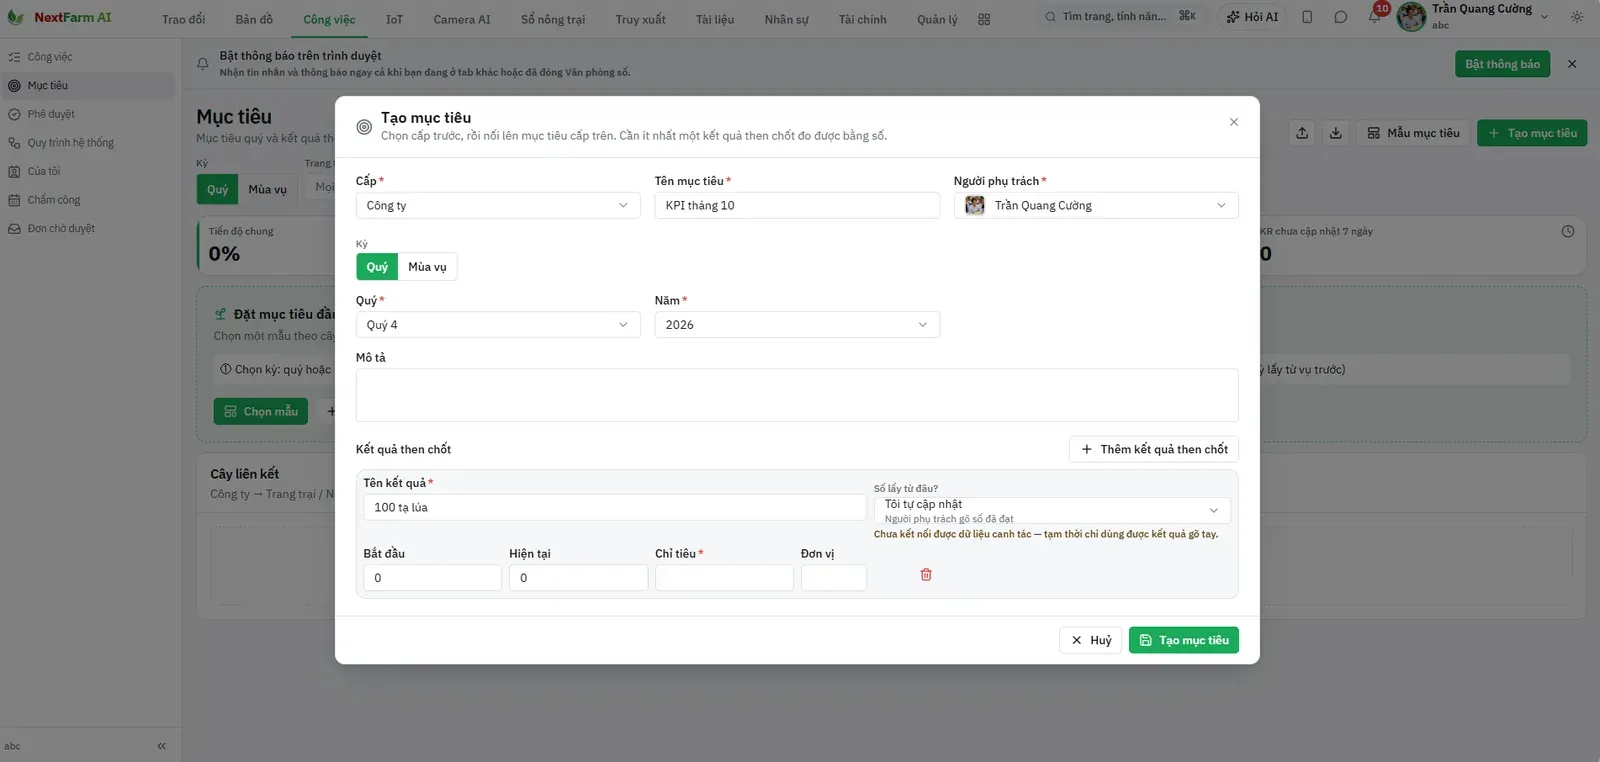Switch page filter to Mùa vụ
The image size is (1600, 762).
pos(267,189)
